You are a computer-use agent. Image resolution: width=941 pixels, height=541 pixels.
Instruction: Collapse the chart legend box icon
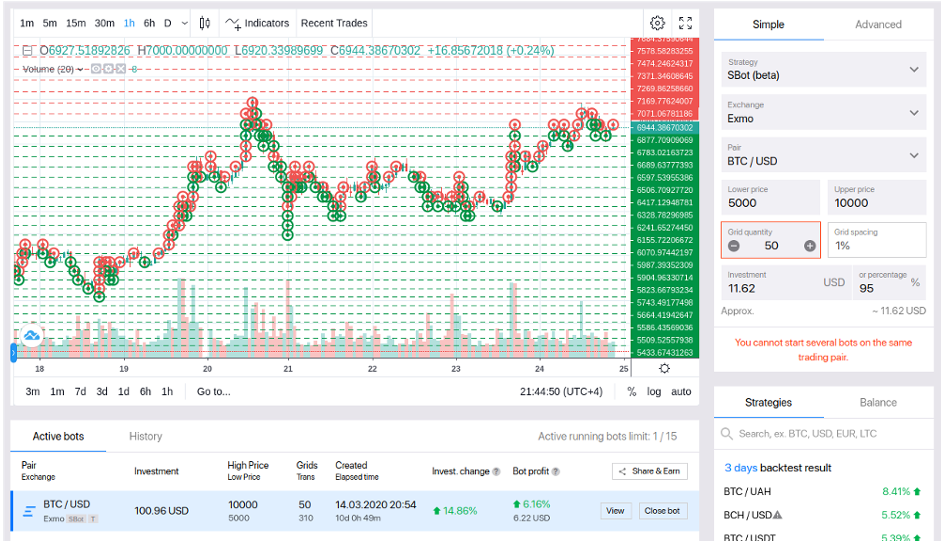[27, 50]
